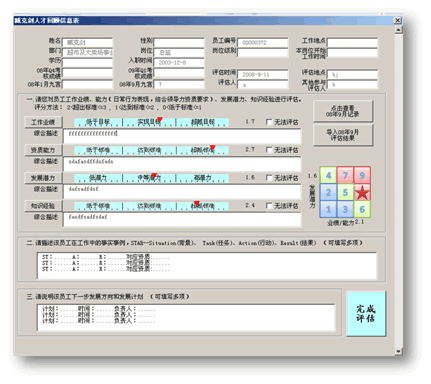The height and width of the screenshot is (384, 431).
Task: Click the large 完成评估 button
Action: [366, 313]
